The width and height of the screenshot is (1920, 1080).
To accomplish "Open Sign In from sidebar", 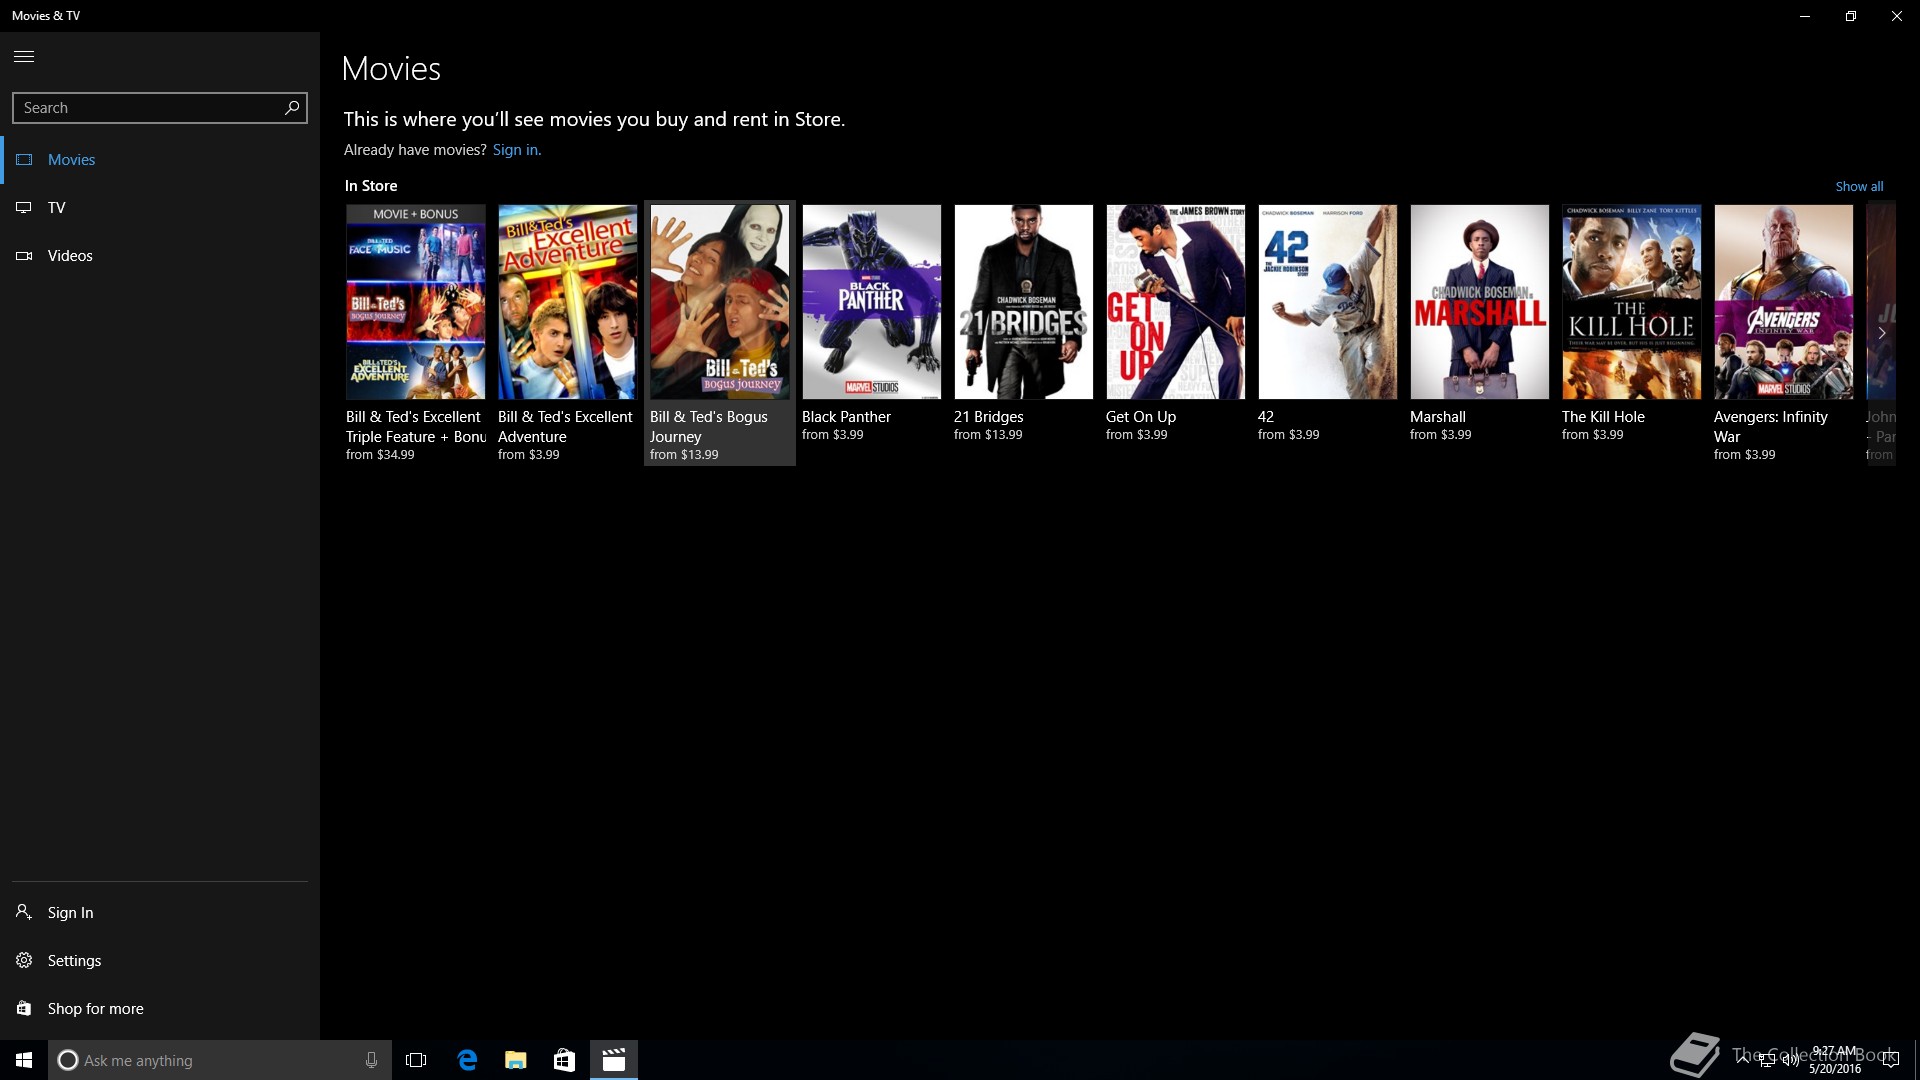I will (160, 912).
